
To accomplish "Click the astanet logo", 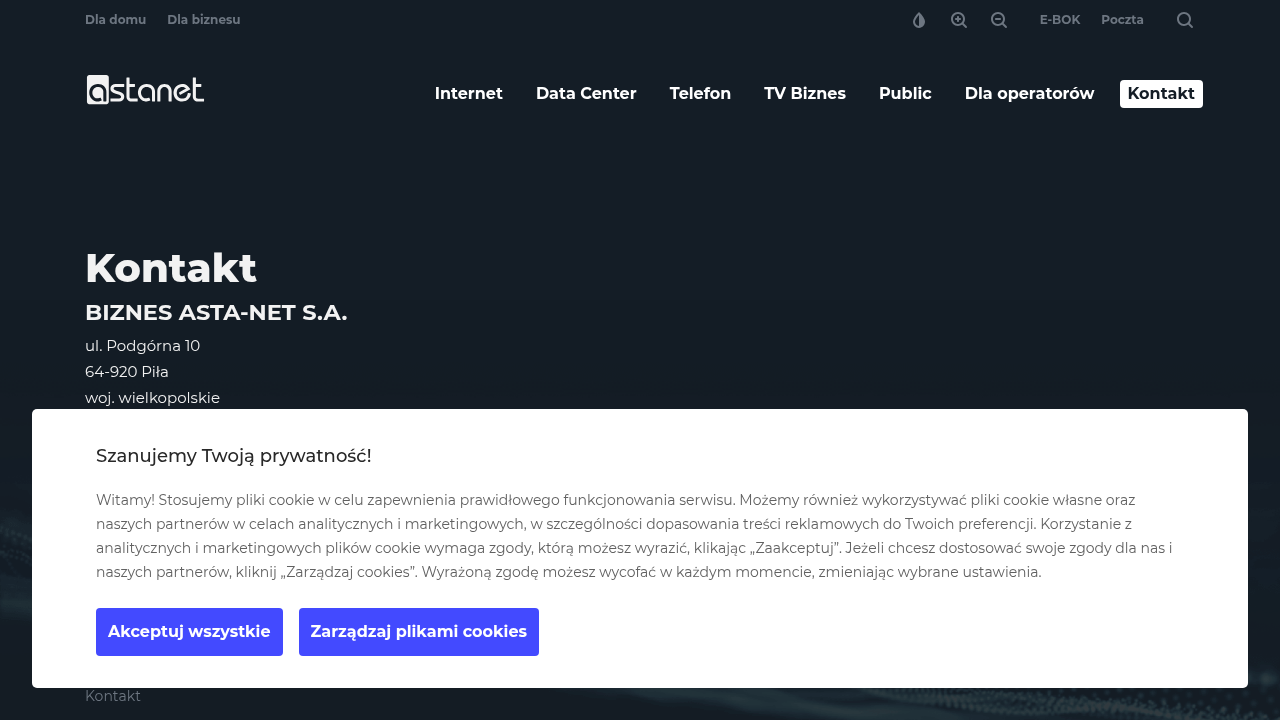I will [145, 90].
